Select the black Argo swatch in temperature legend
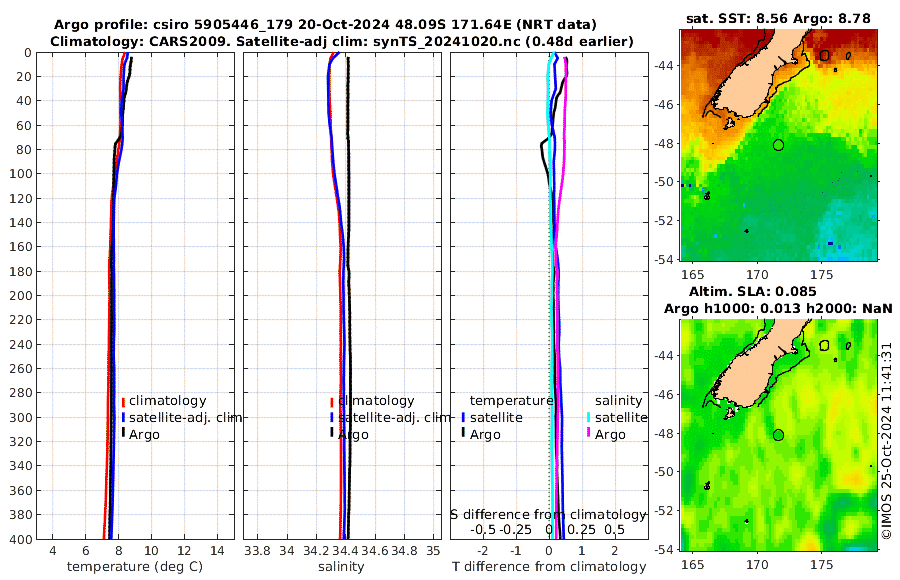900x580 pixels. [123, 433]
